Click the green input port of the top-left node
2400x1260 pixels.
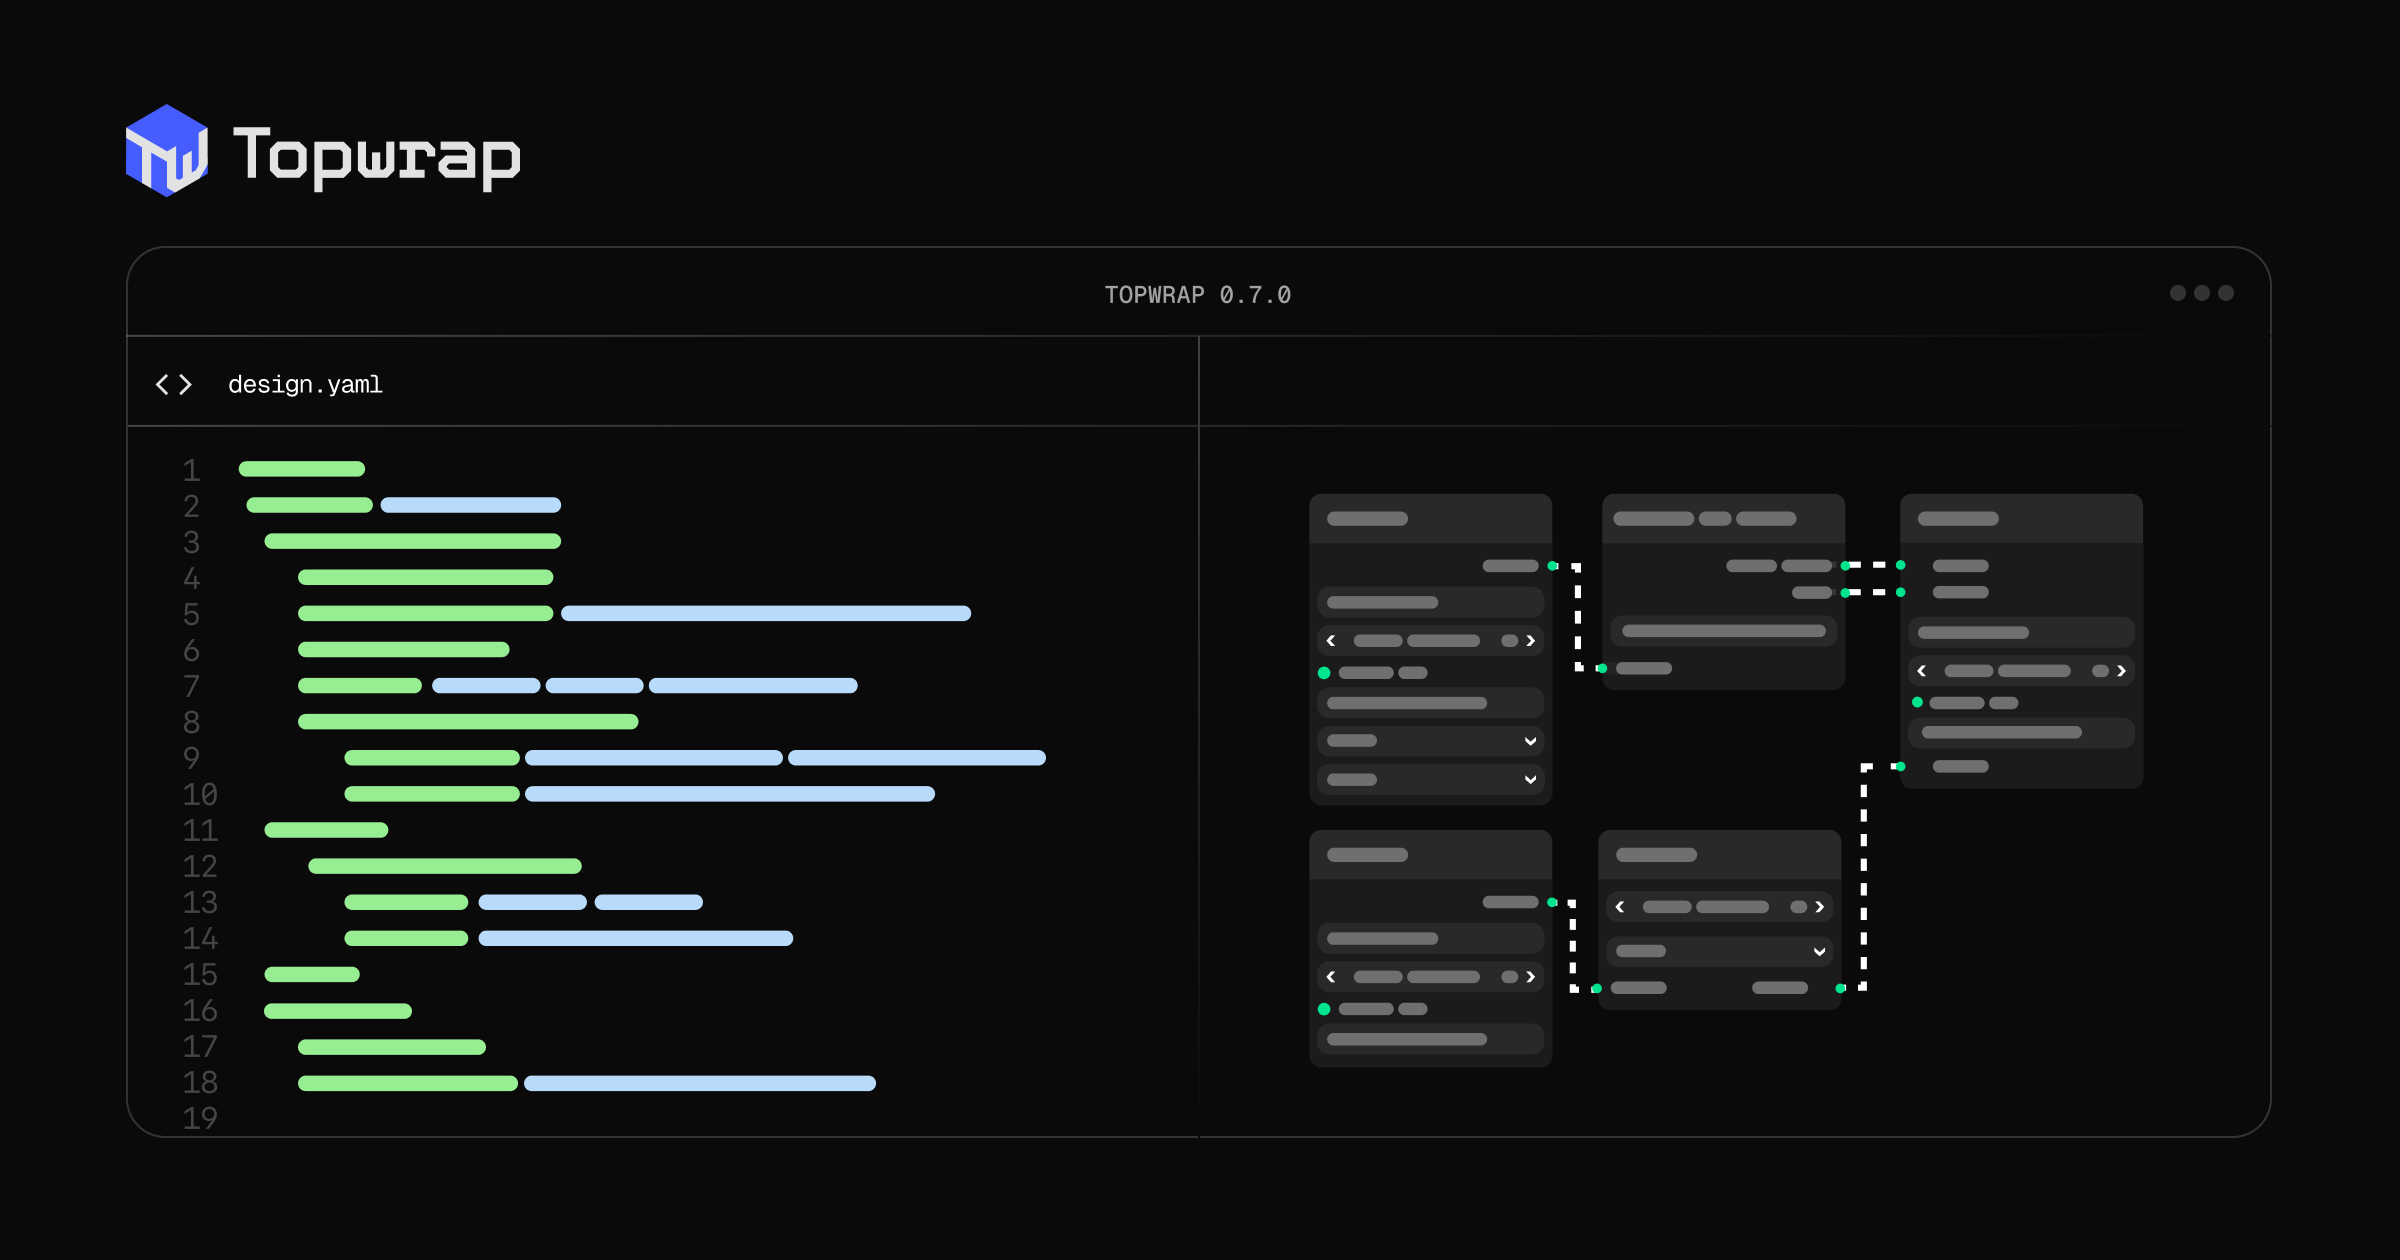tap(1324, 673)
